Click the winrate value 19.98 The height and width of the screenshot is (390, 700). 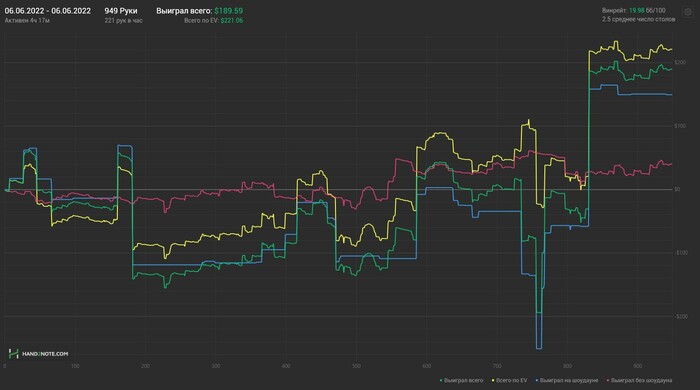click(637, 10)
